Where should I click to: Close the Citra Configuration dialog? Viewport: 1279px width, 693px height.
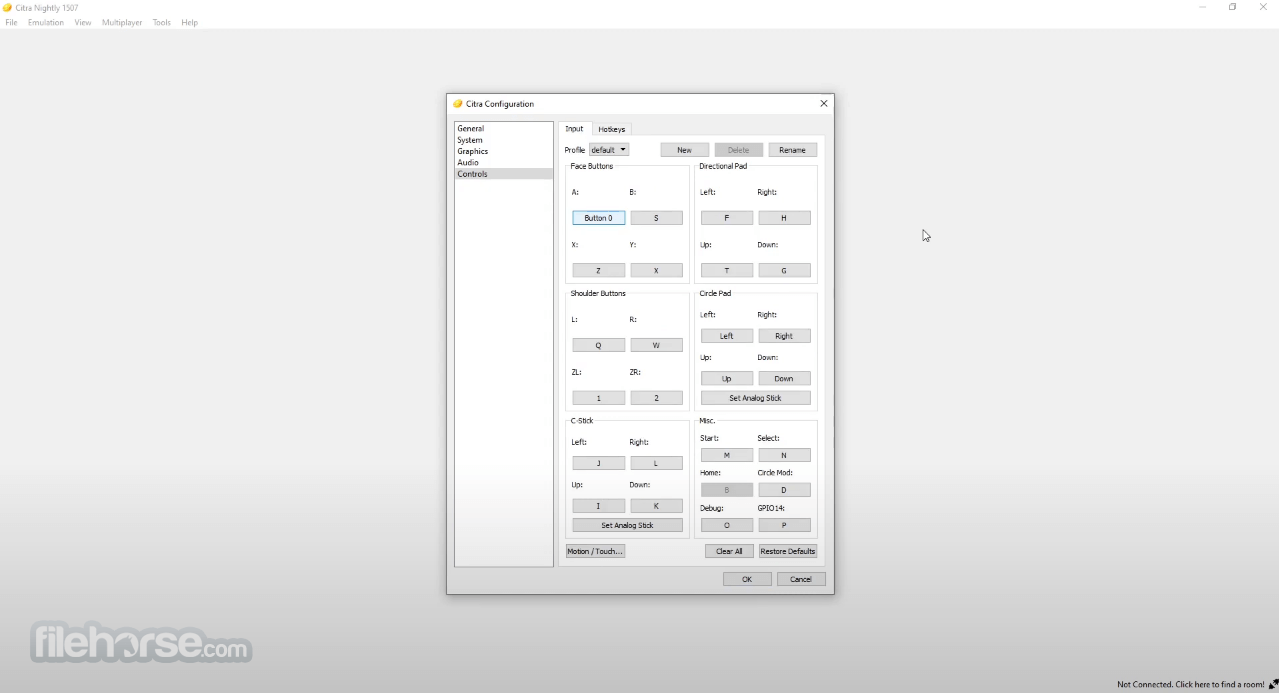[824, 104]
